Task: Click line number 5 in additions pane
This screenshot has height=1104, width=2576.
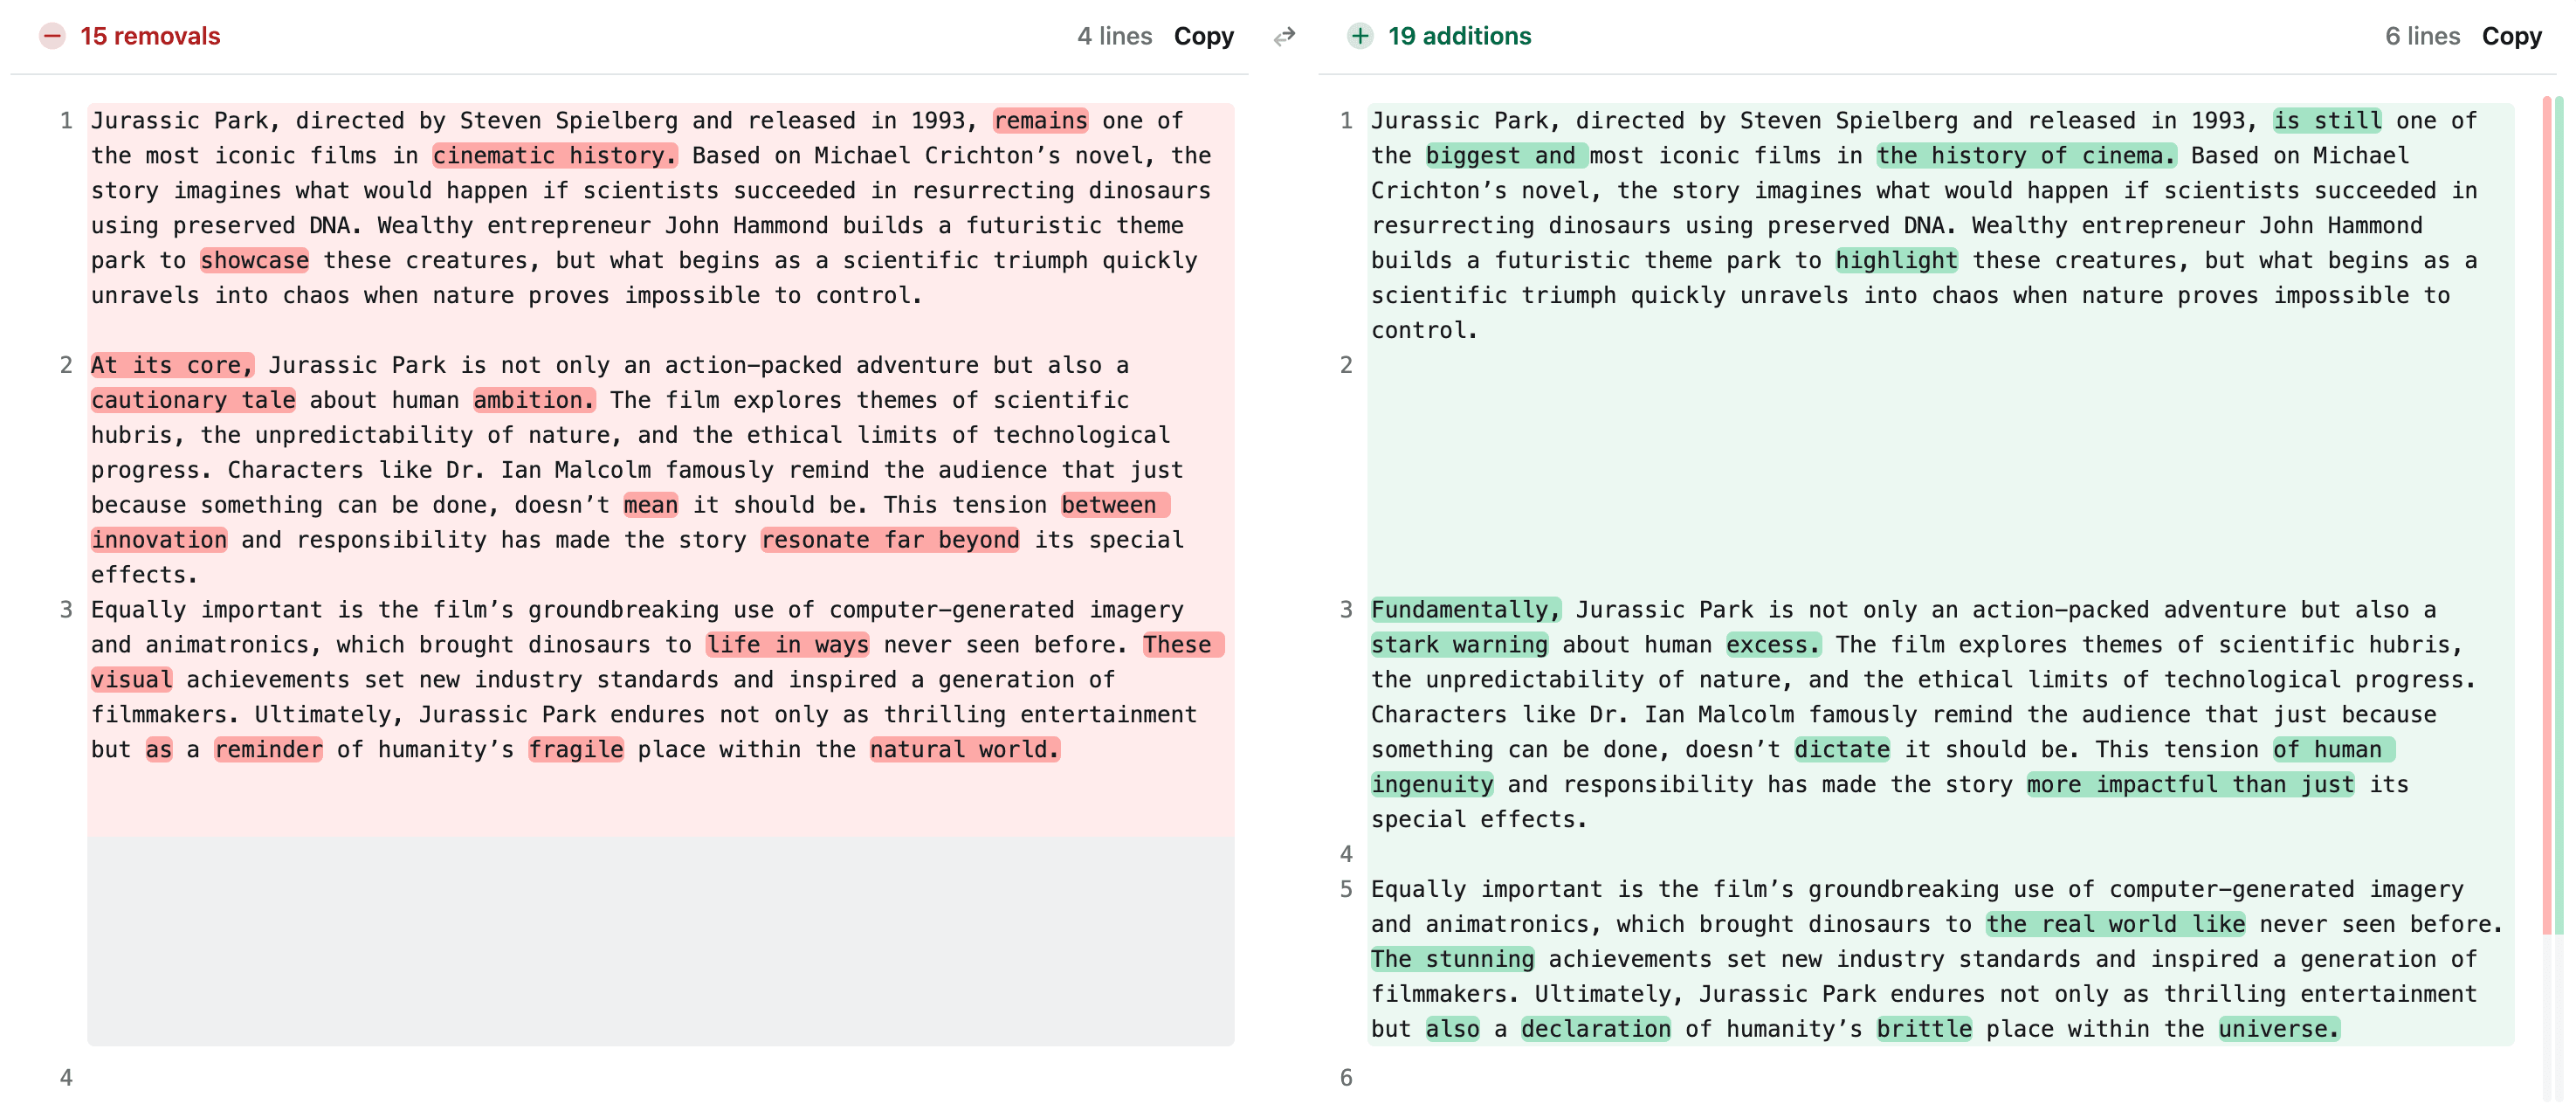Action: [1346, 890]
